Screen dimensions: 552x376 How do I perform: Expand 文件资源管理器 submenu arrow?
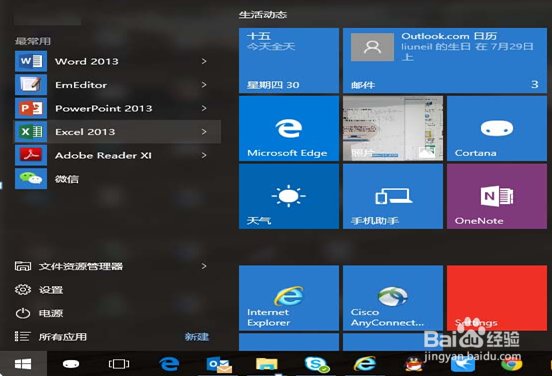[x=204, y=266]
